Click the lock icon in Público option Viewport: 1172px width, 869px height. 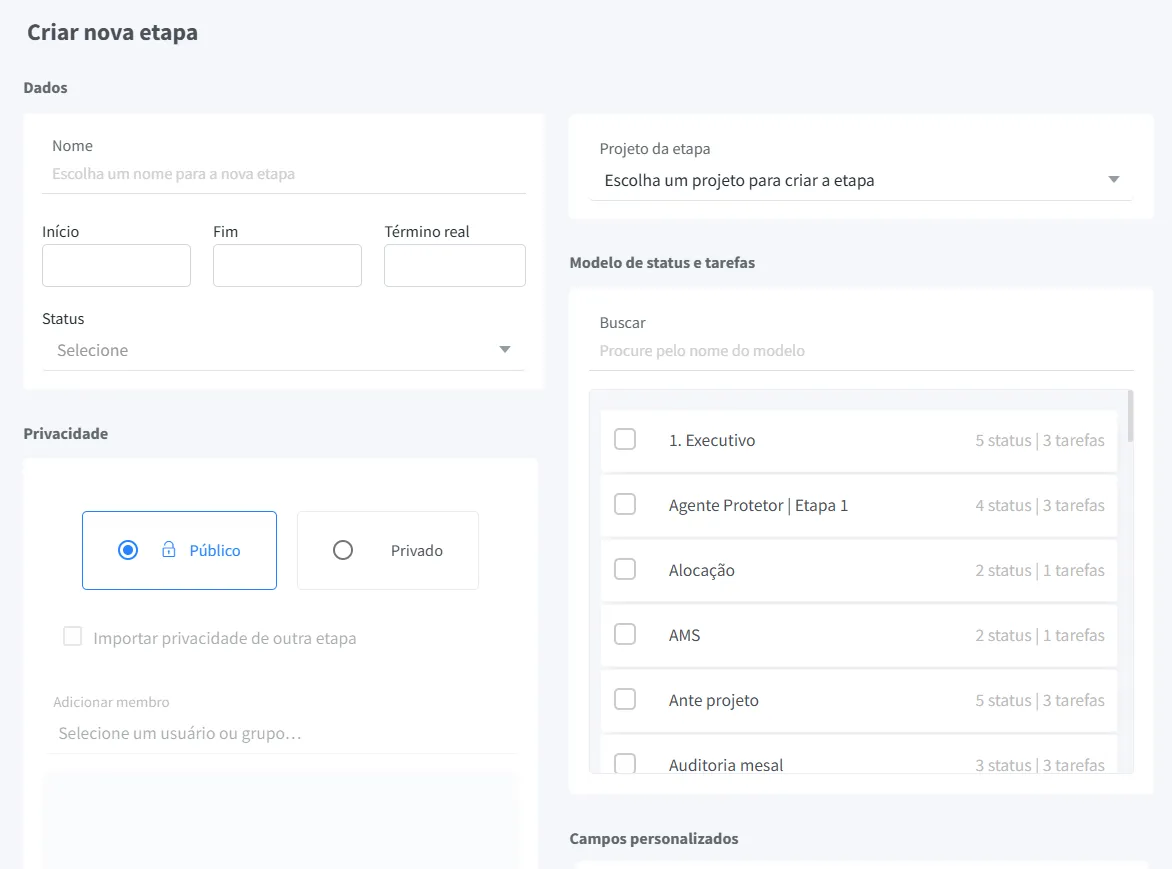169,550
